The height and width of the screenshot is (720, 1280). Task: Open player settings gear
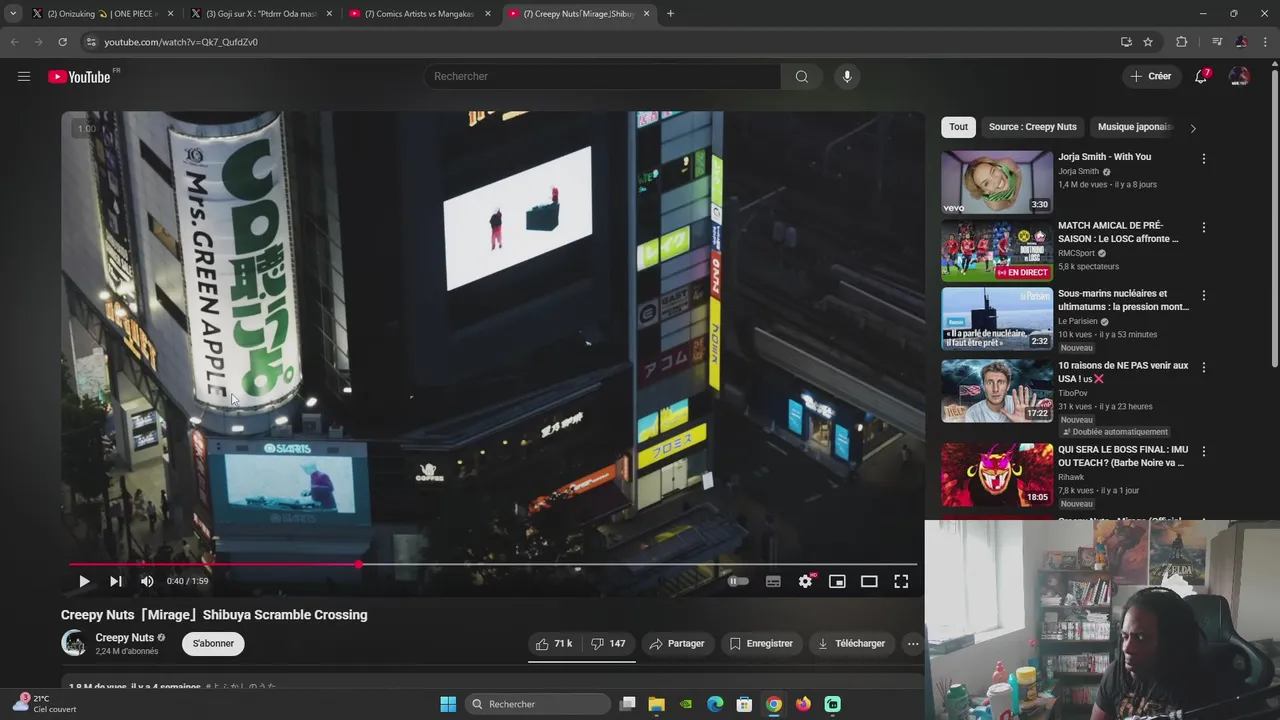pos(805,581)
